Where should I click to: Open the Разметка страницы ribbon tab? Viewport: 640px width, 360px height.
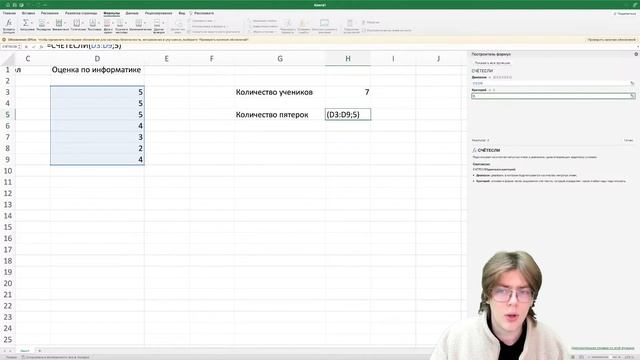[x=81, y=13]
